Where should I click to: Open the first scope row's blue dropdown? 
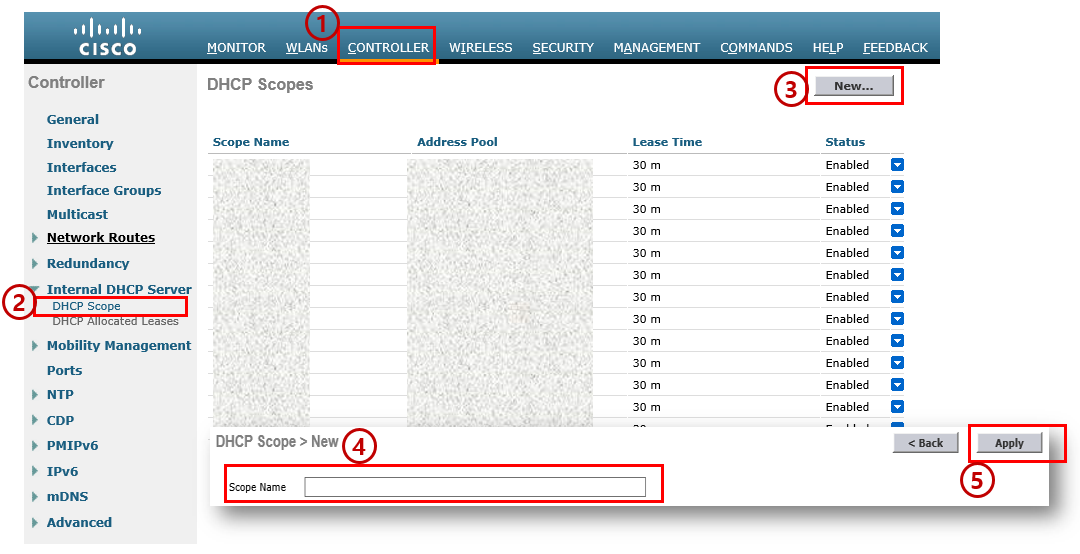(897, 165)
